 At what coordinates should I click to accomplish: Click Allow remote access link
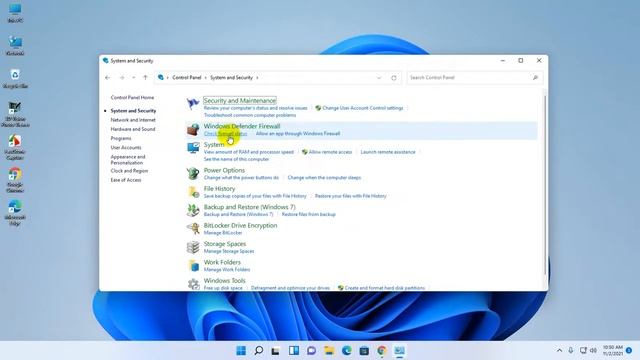[330, 152]
